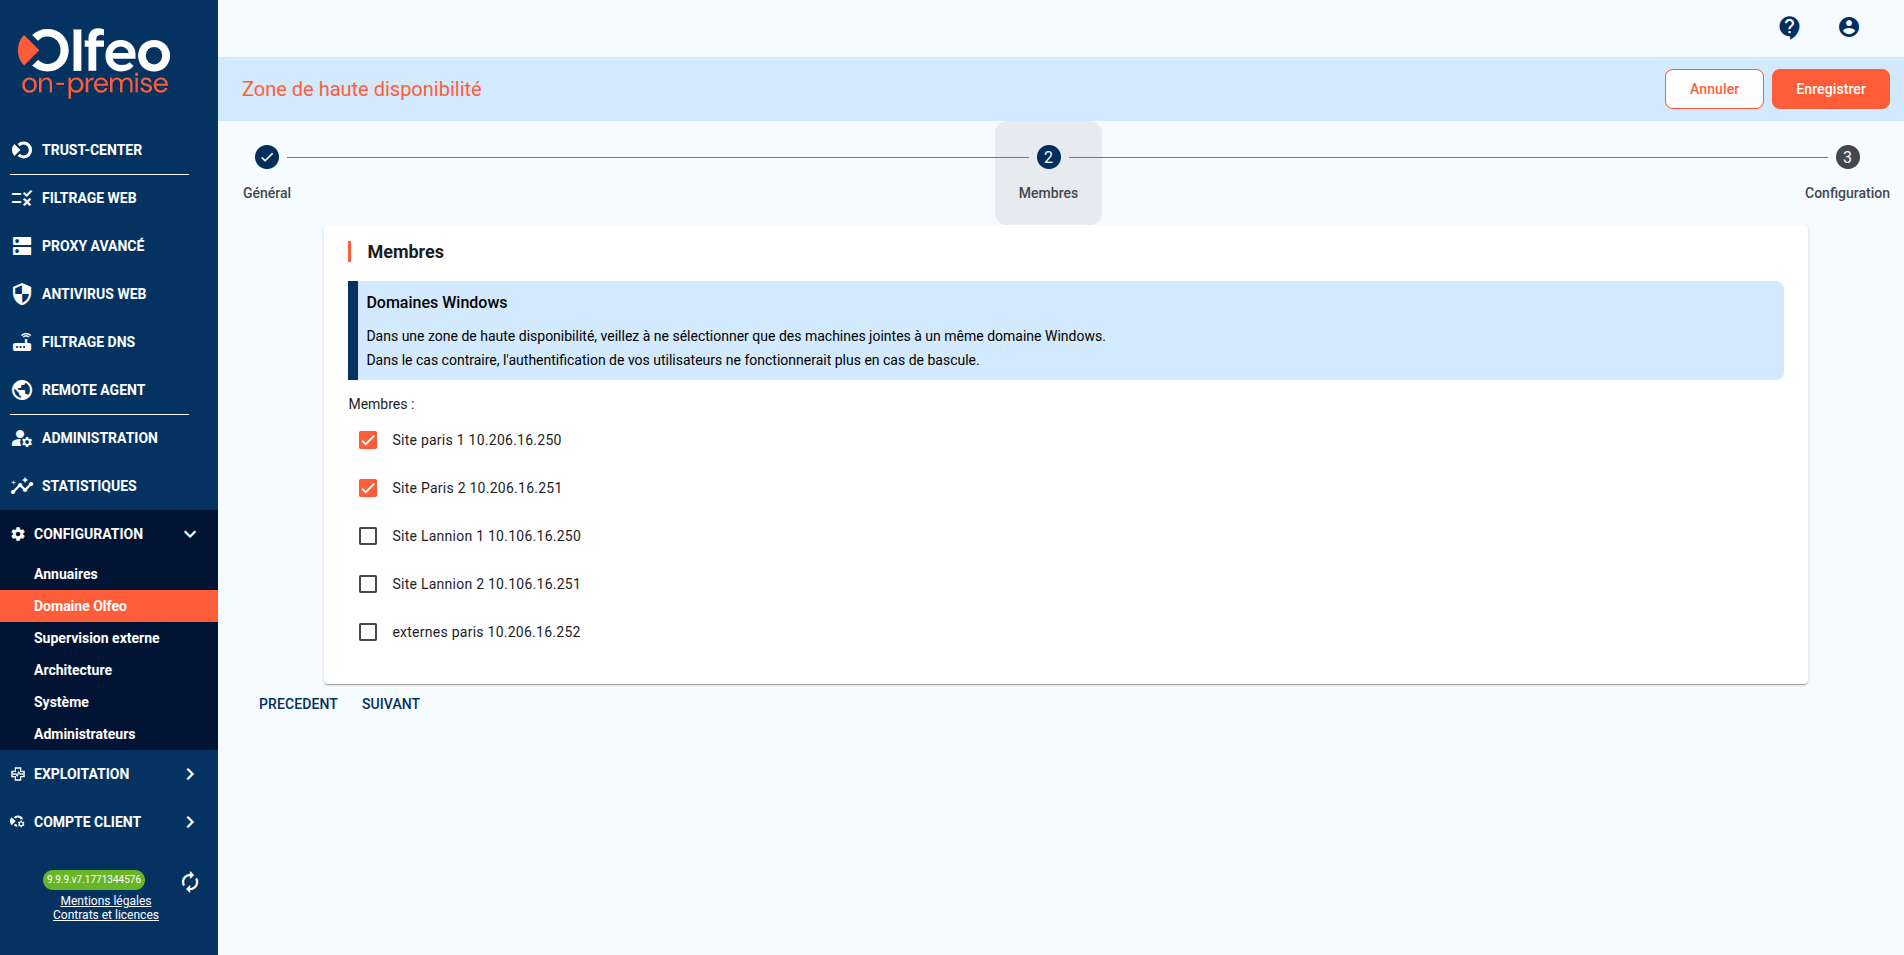The image size is (1904, 955).
Task: Click the refresh icon beside version badge
Action: tap(190, 882)
